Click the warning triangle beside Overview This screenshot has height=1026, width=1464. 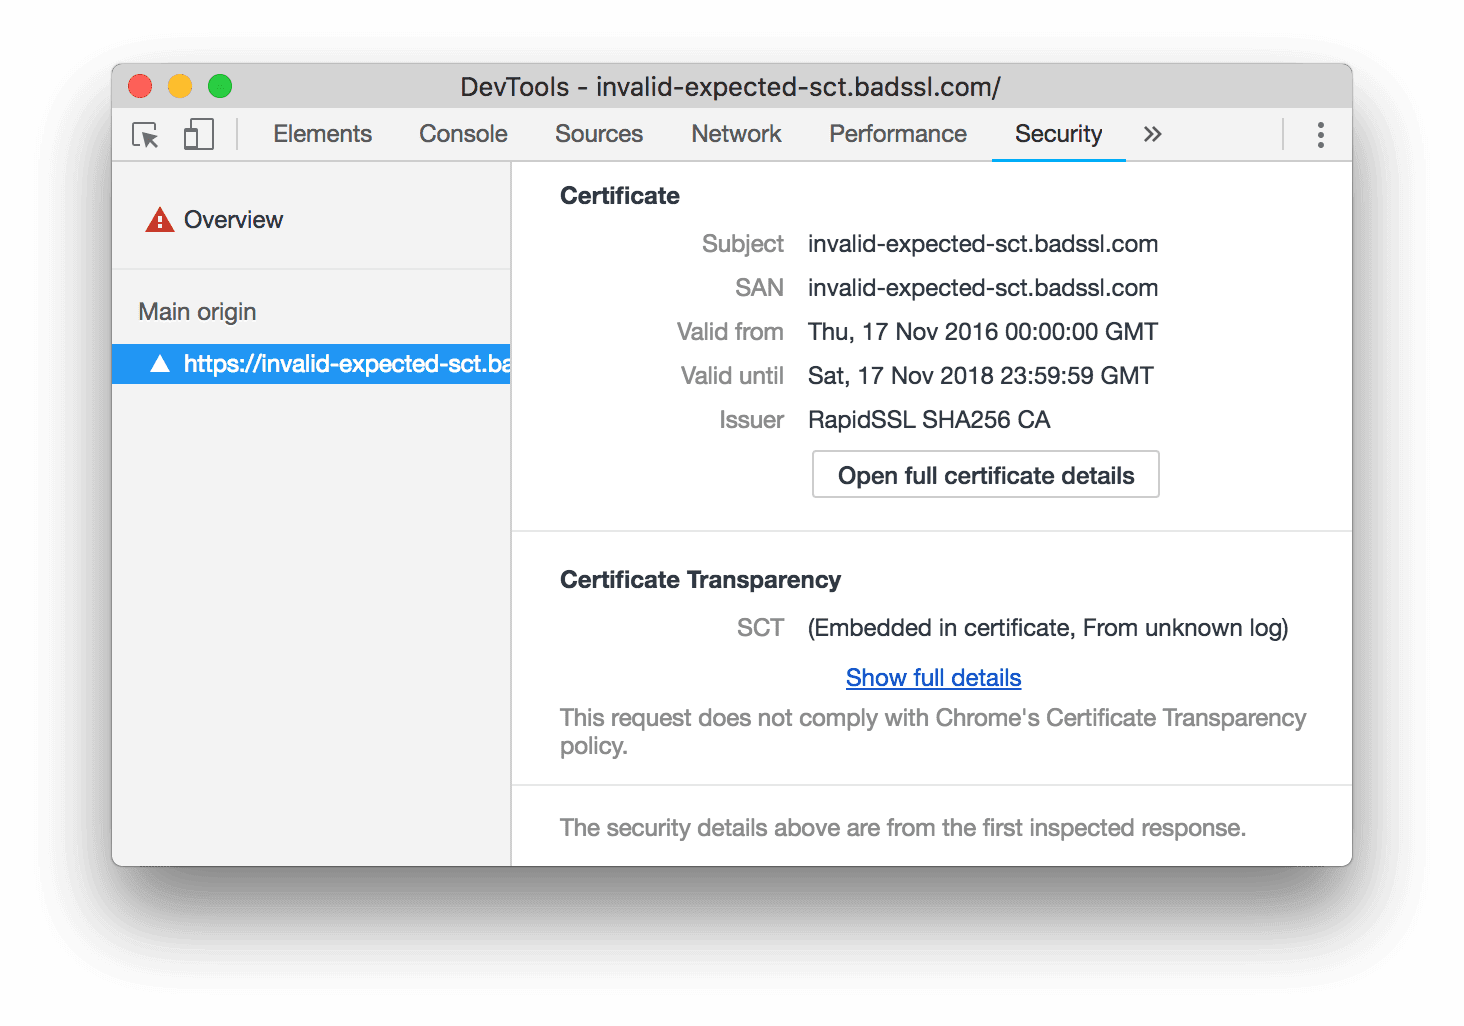click(x=159, y=219)
